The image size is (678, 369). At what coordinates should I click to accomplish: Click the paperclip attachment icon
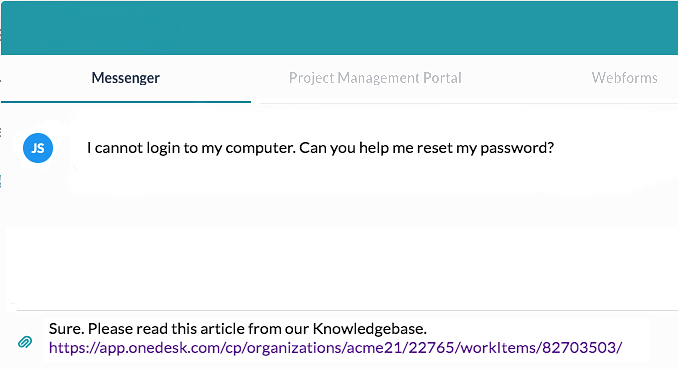point(25,342)
